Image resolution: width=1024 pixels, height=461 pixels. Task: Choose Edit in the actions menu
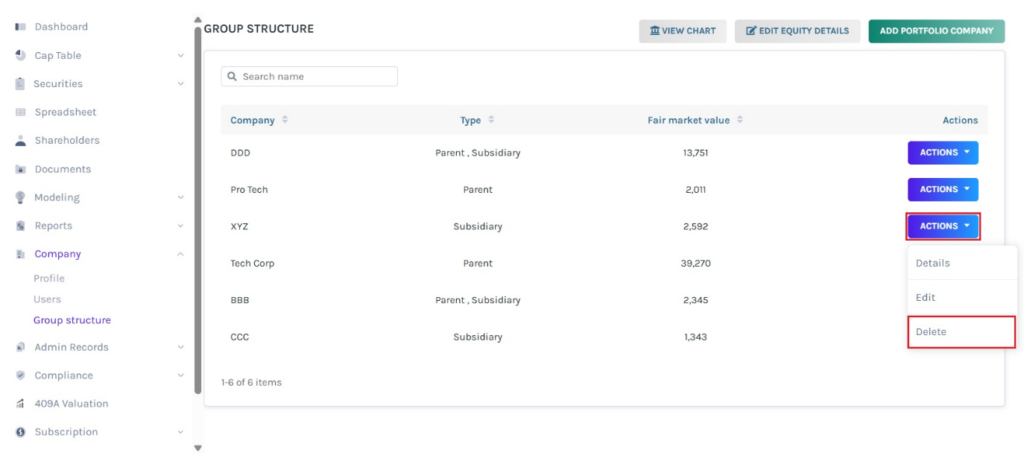click(x=926, y=298)
